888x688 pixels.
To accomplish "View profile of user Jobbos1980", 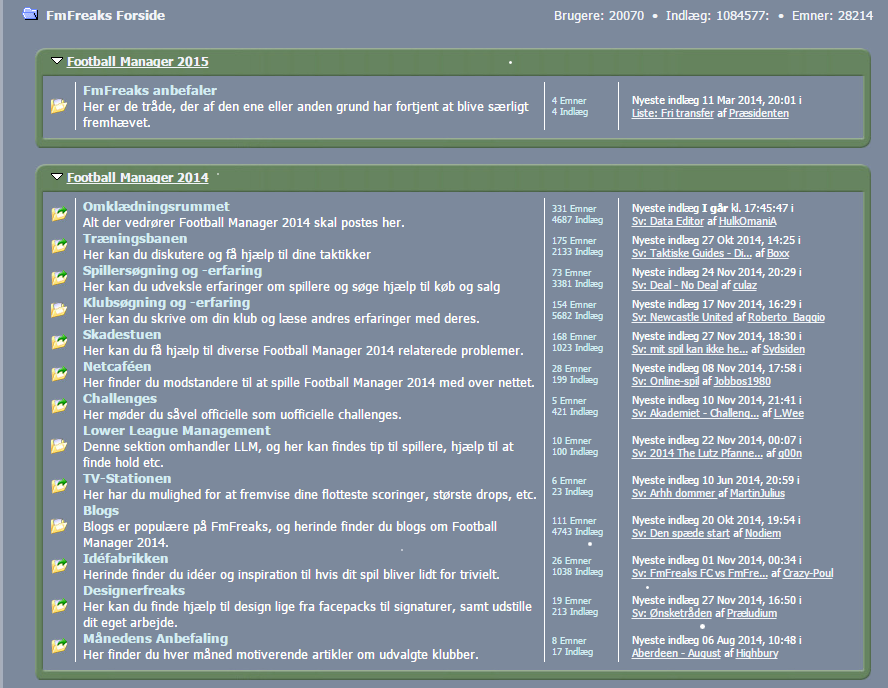I will 742,381.
